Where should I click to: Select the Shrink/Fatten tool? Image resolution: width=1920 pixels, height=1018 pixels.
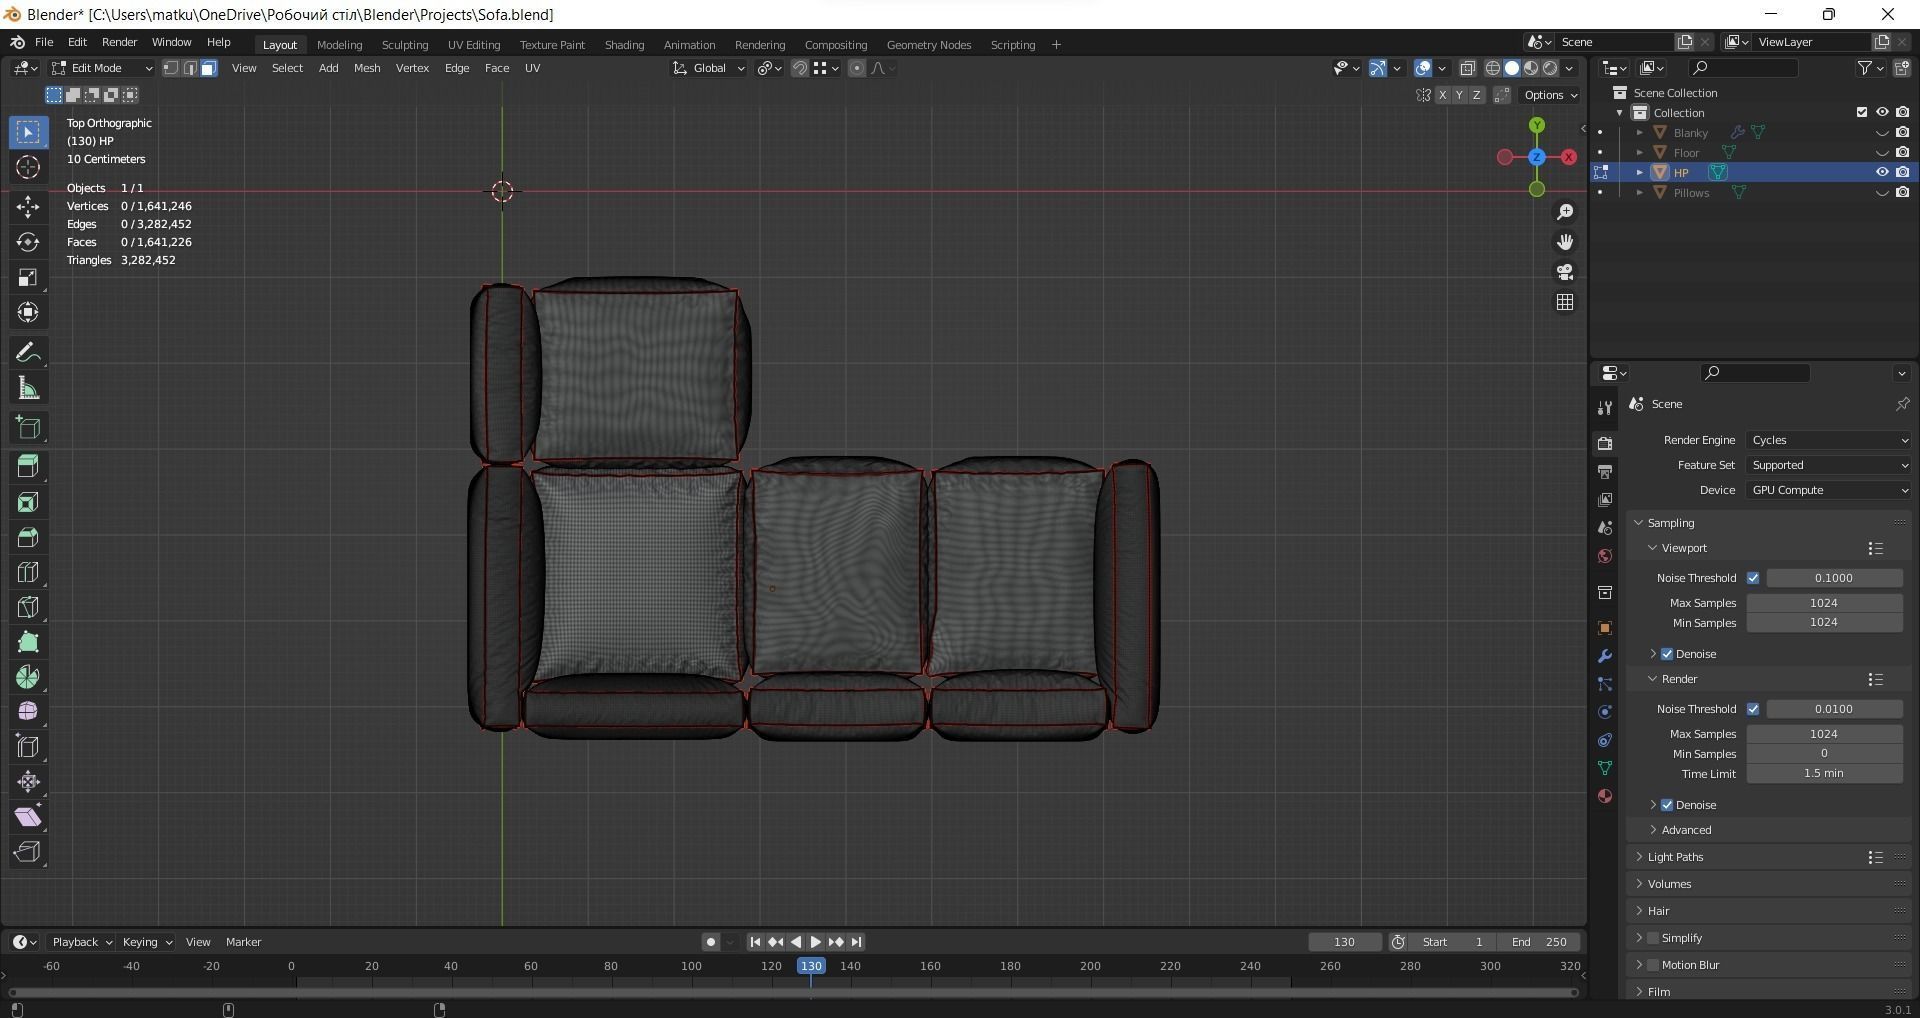pos(28,781)
